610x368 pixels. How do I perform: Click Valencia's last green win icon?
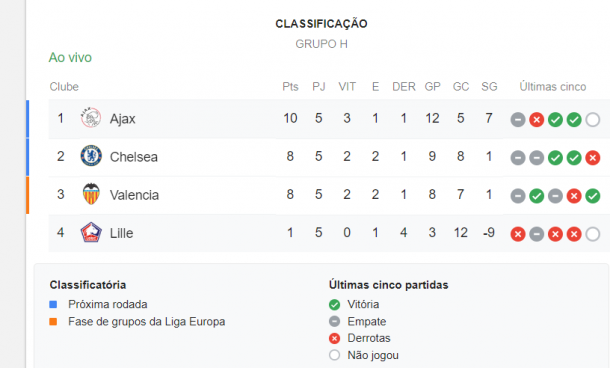(592, 196)
